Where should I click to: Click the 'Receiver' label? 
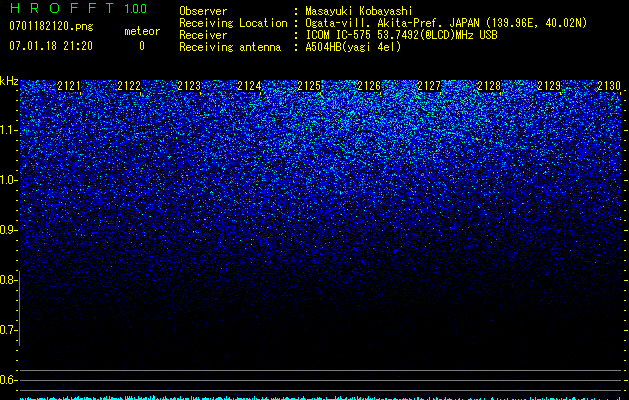tap(203, 35)
